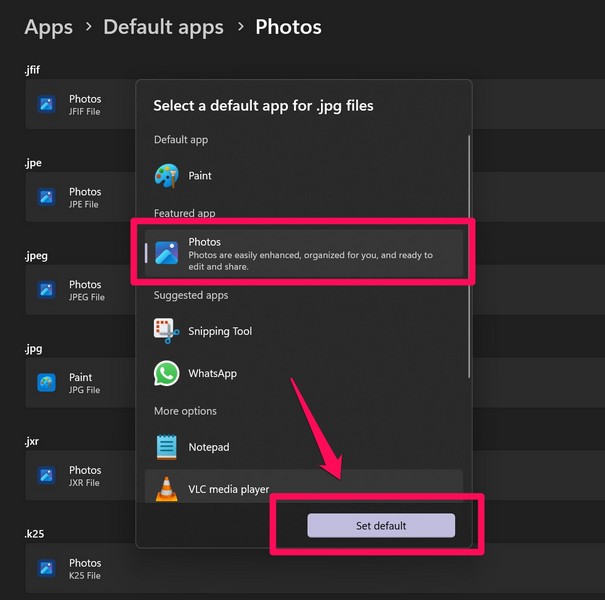Click the Paint app icon in dialog
Image resolution: width=605 pixels, height=600 pixels.
coord(166,176)
